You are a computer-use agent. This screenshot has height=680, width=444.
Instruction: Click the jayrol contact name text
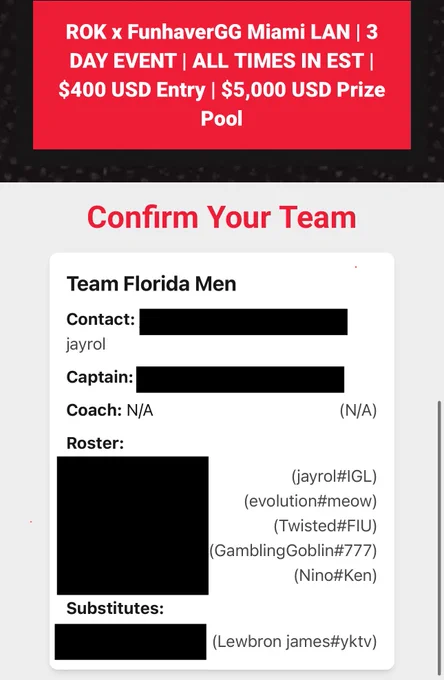tap(86, 345)
